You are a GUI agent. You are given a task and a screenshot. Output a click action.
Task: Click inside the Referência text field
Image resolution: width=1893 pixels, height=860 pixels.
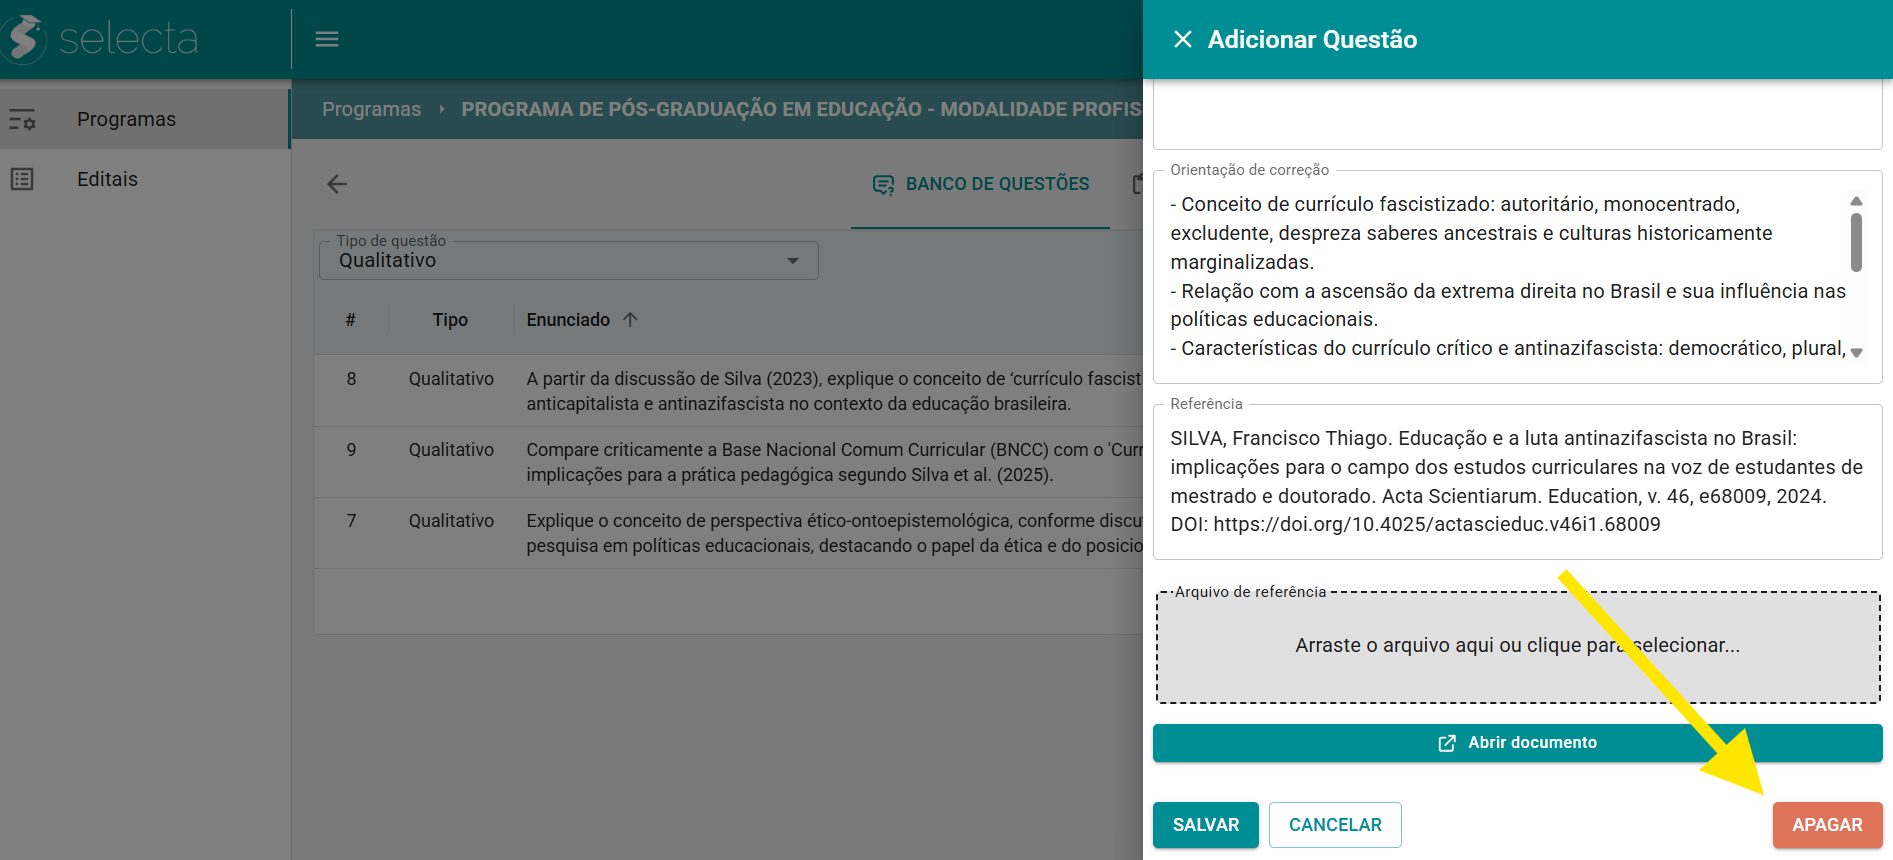tap(1516, 481)
